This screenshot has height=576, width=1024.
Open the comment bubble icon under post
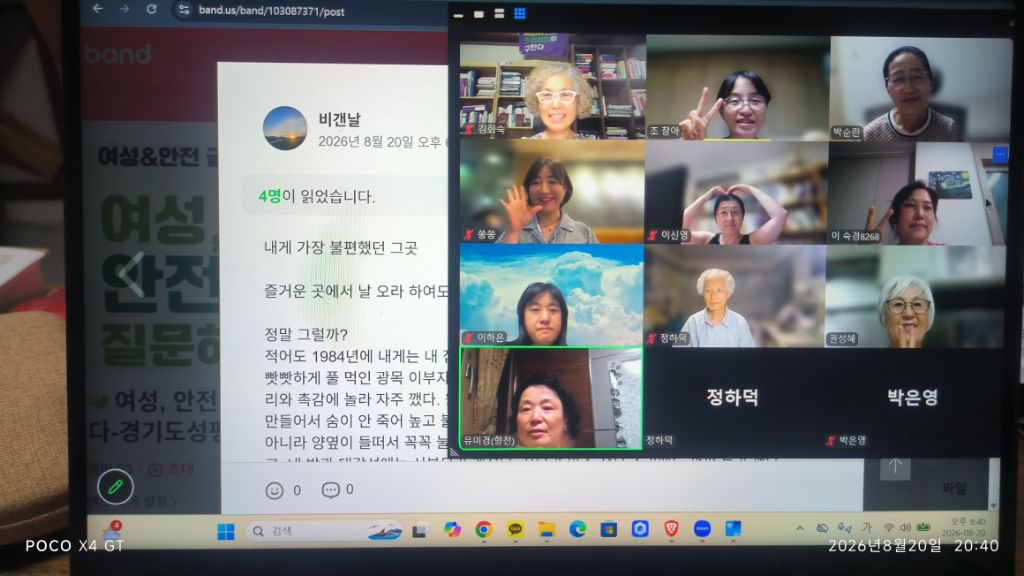coord(330,490)
